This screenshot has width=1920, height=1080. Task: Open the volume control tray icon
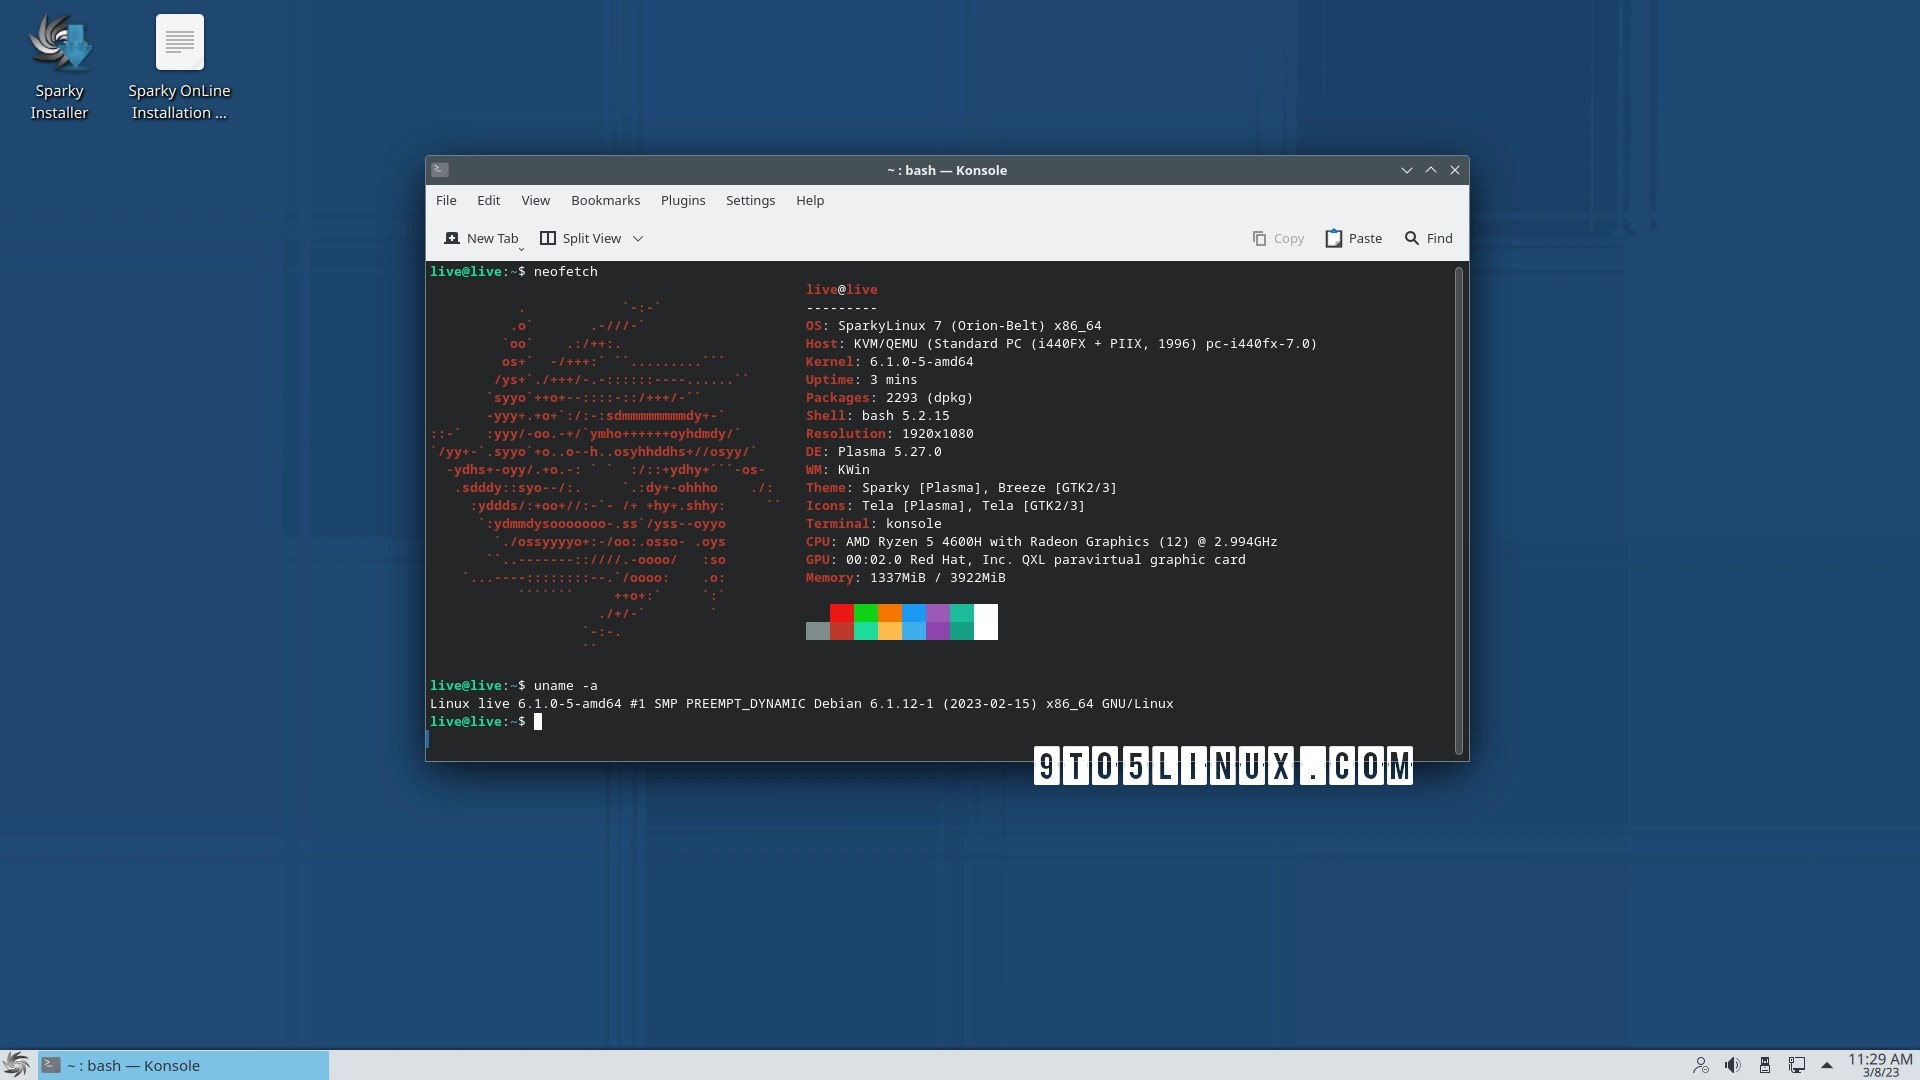click(x=1732, y=1065)
